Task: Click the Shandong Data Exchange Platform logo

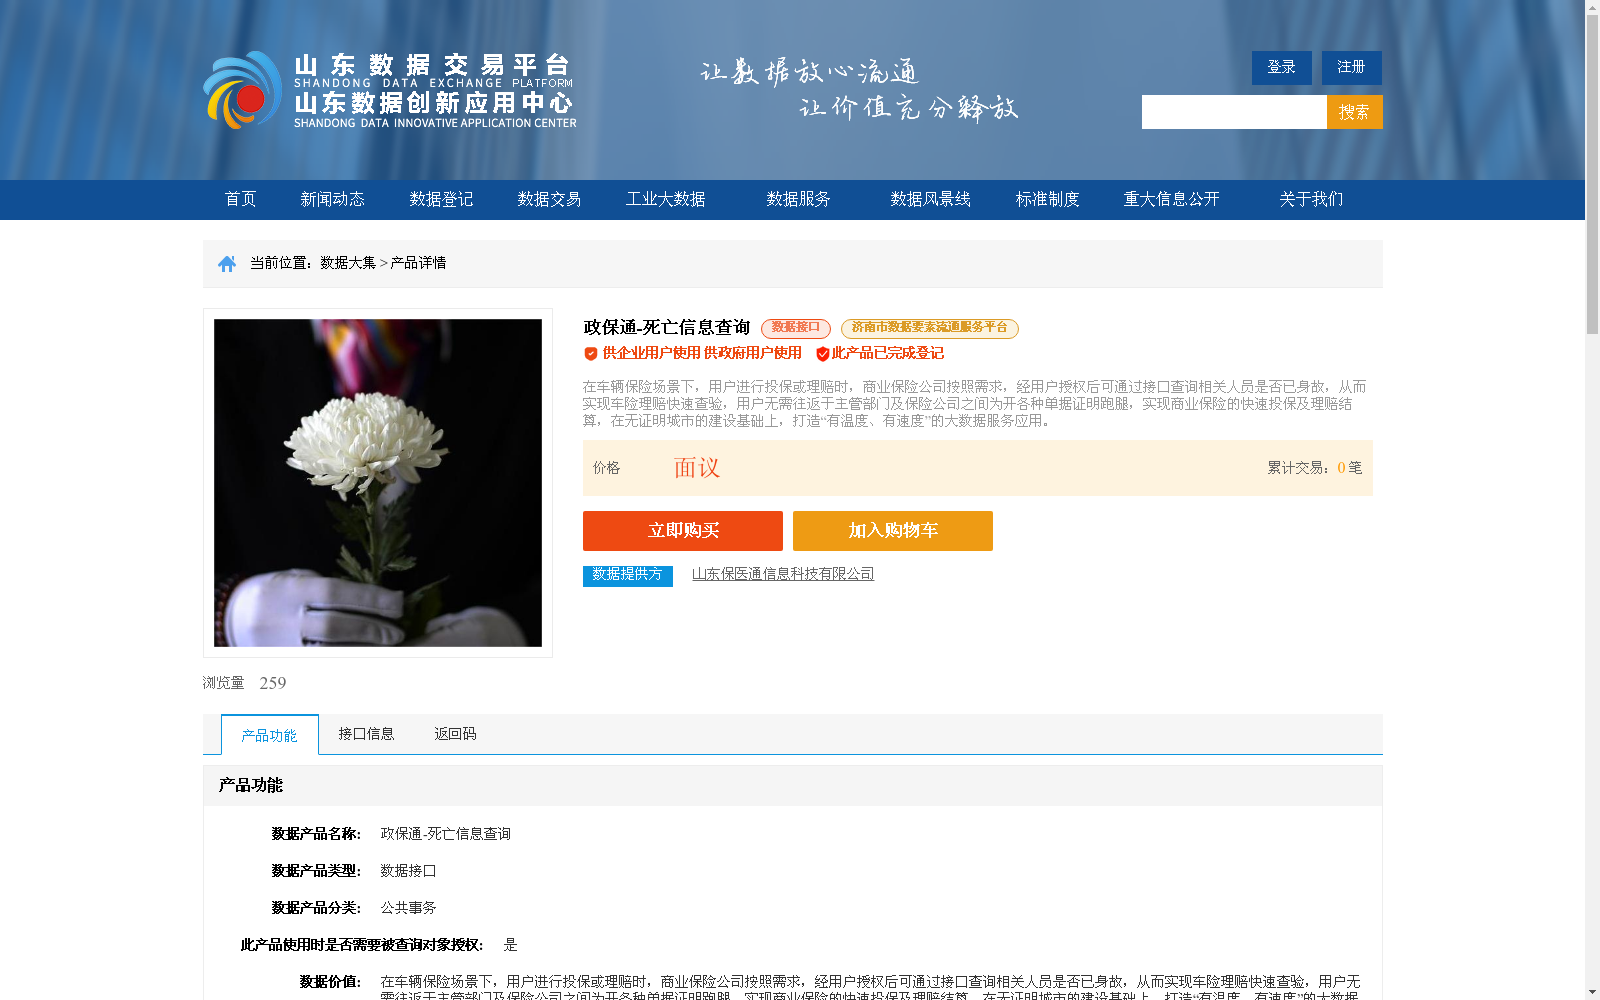Action: pyautogui.click(x=390, y=90)
